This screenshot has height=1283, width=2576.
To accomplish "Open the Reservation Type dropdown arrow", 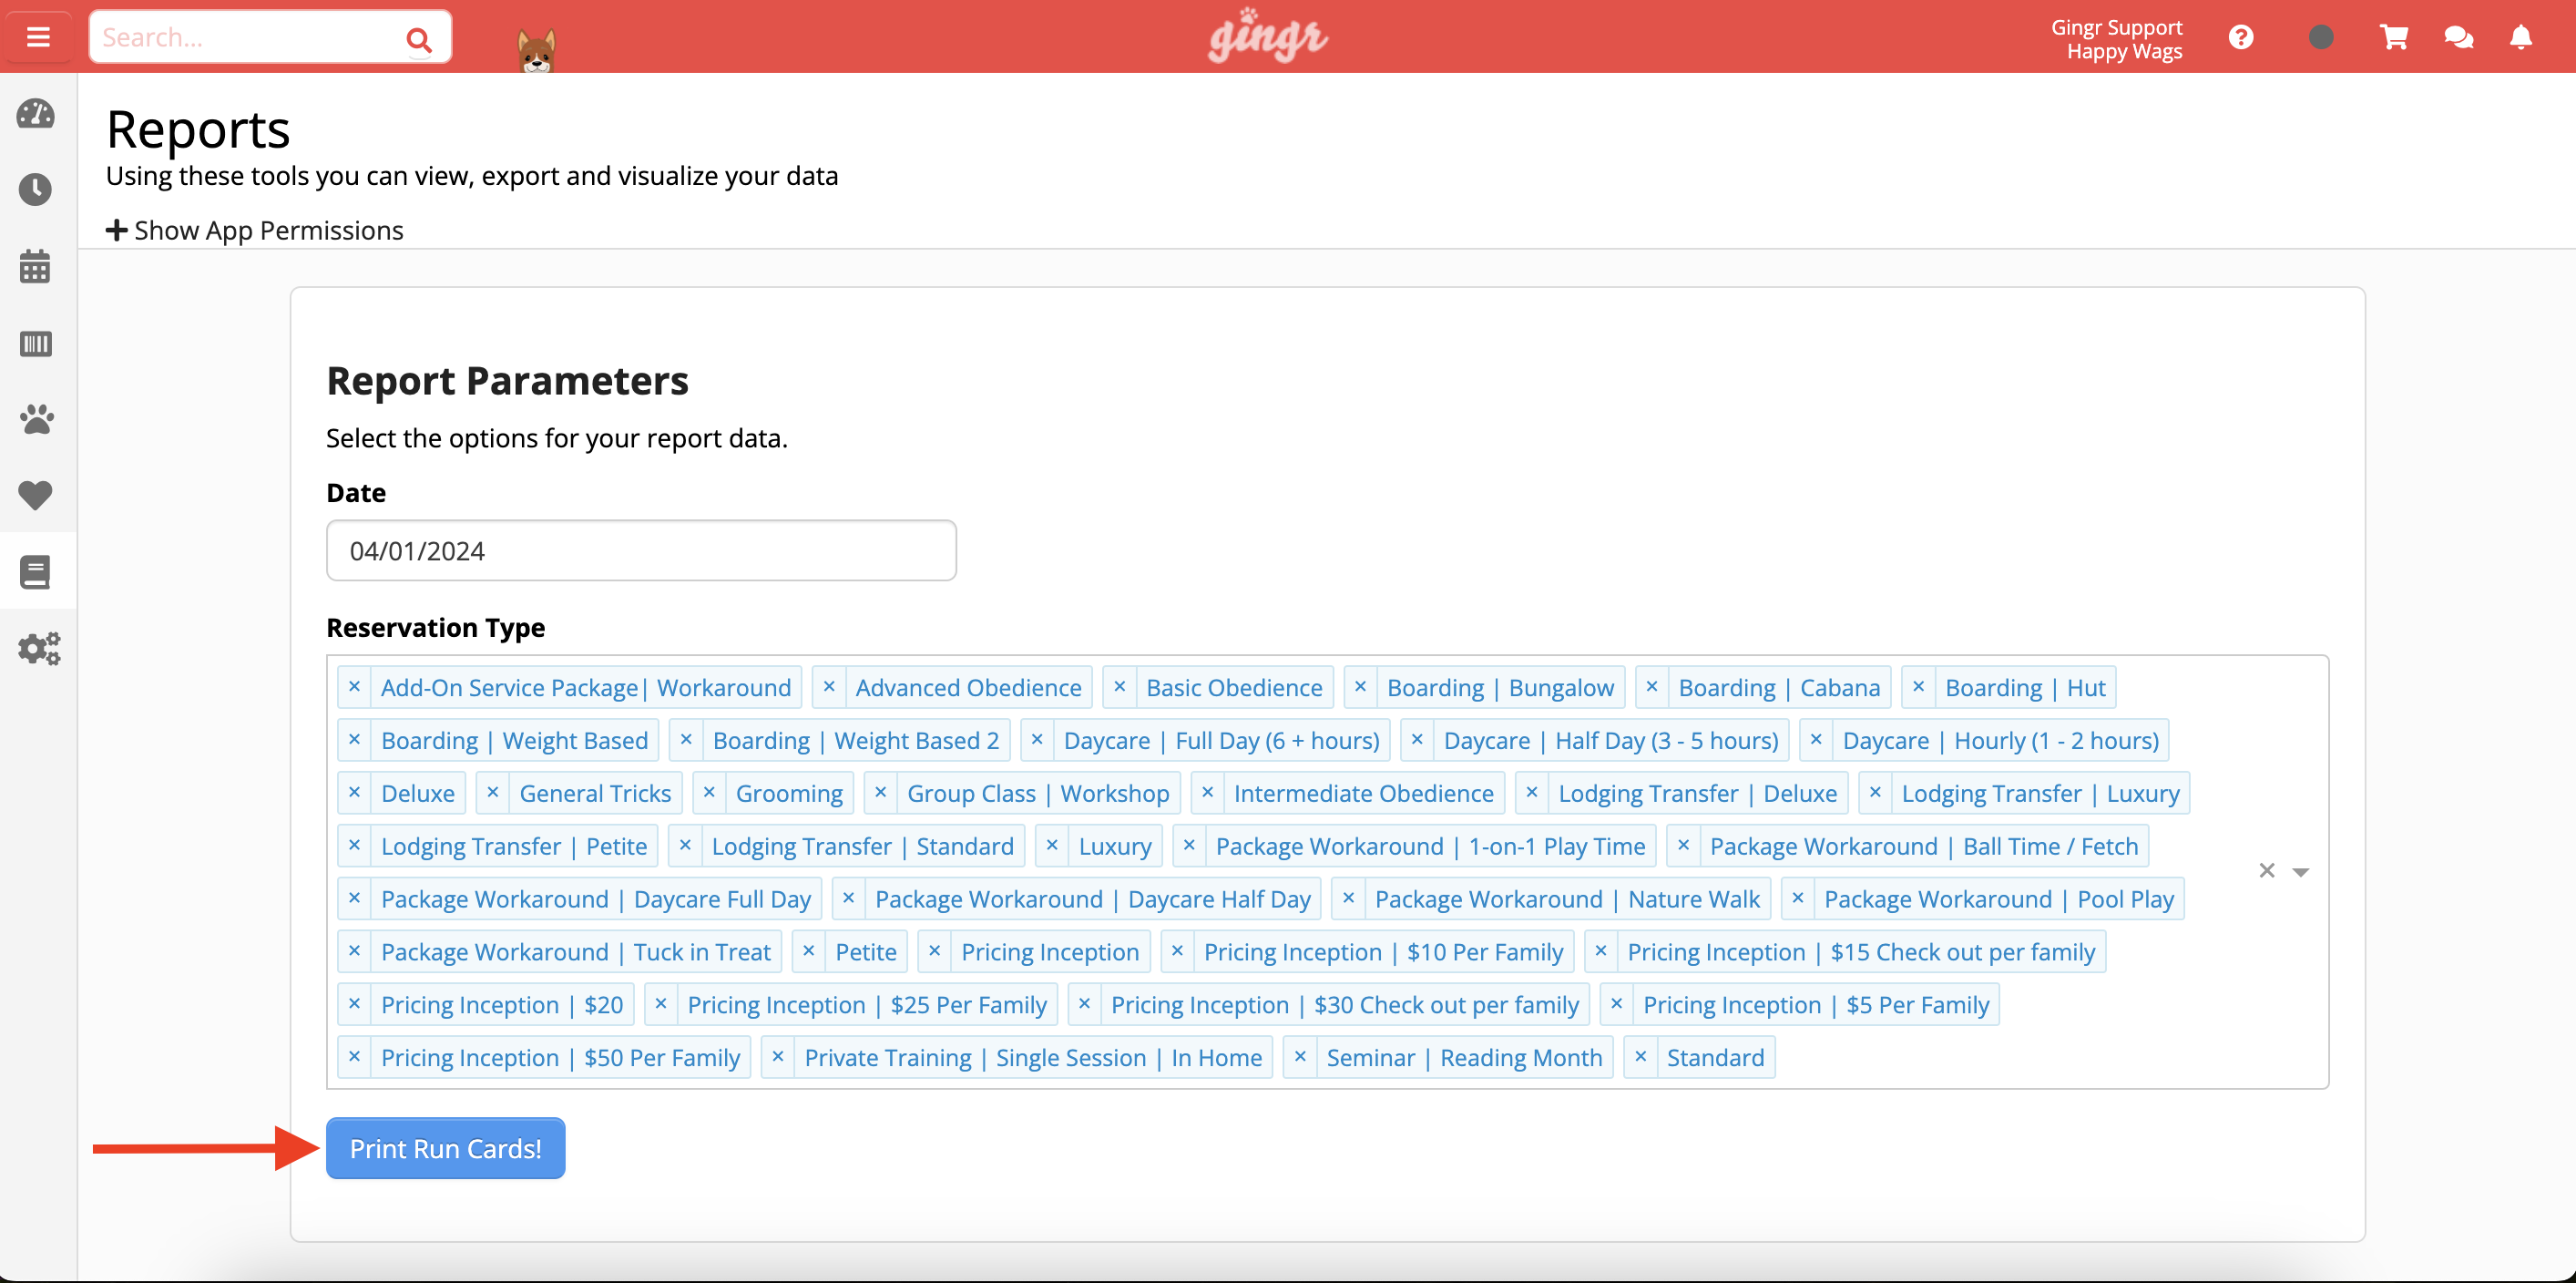I will coord(2300,872).
